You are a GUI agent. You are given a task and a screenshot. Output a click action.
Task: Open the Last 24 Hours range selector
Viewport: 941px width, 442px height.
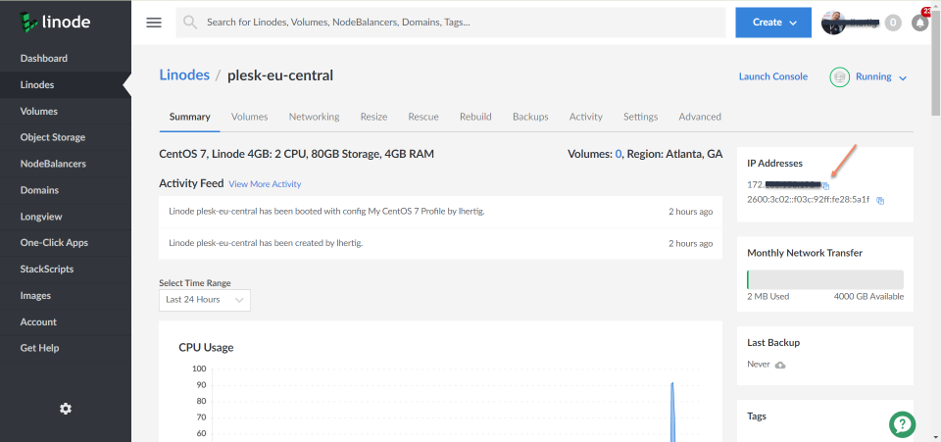click(x=205, y=300)
